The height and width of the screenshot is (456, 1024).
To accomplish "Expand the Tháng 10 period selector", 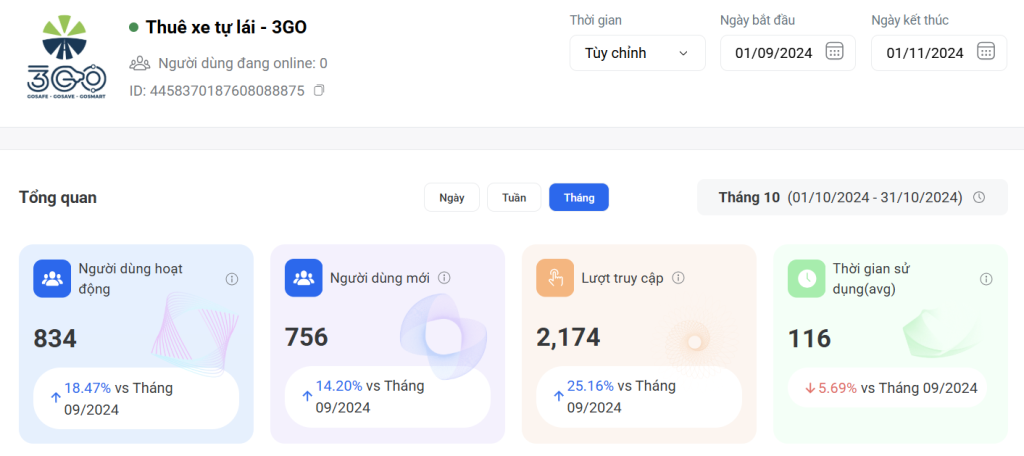I will [840, 197].
